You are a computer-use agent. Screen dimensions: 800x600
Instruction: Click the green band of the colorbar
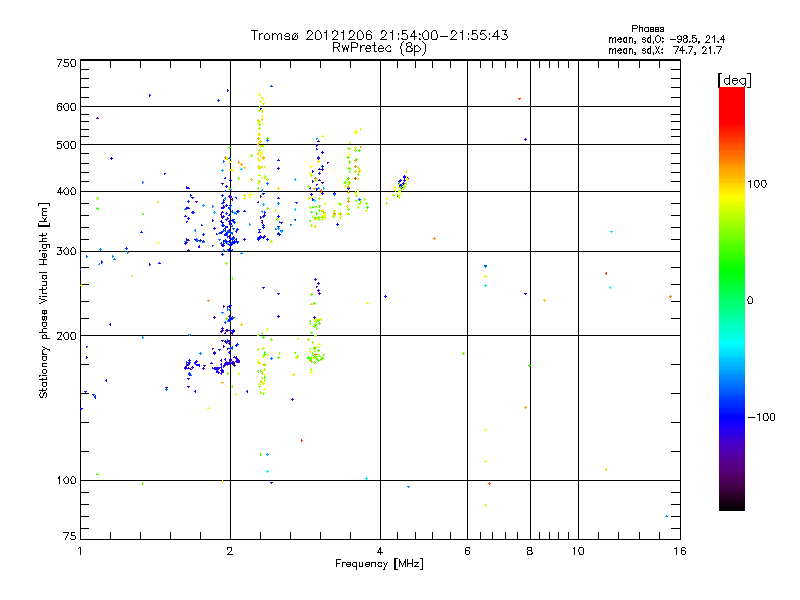pyautogui.click(x=732, y=270)
